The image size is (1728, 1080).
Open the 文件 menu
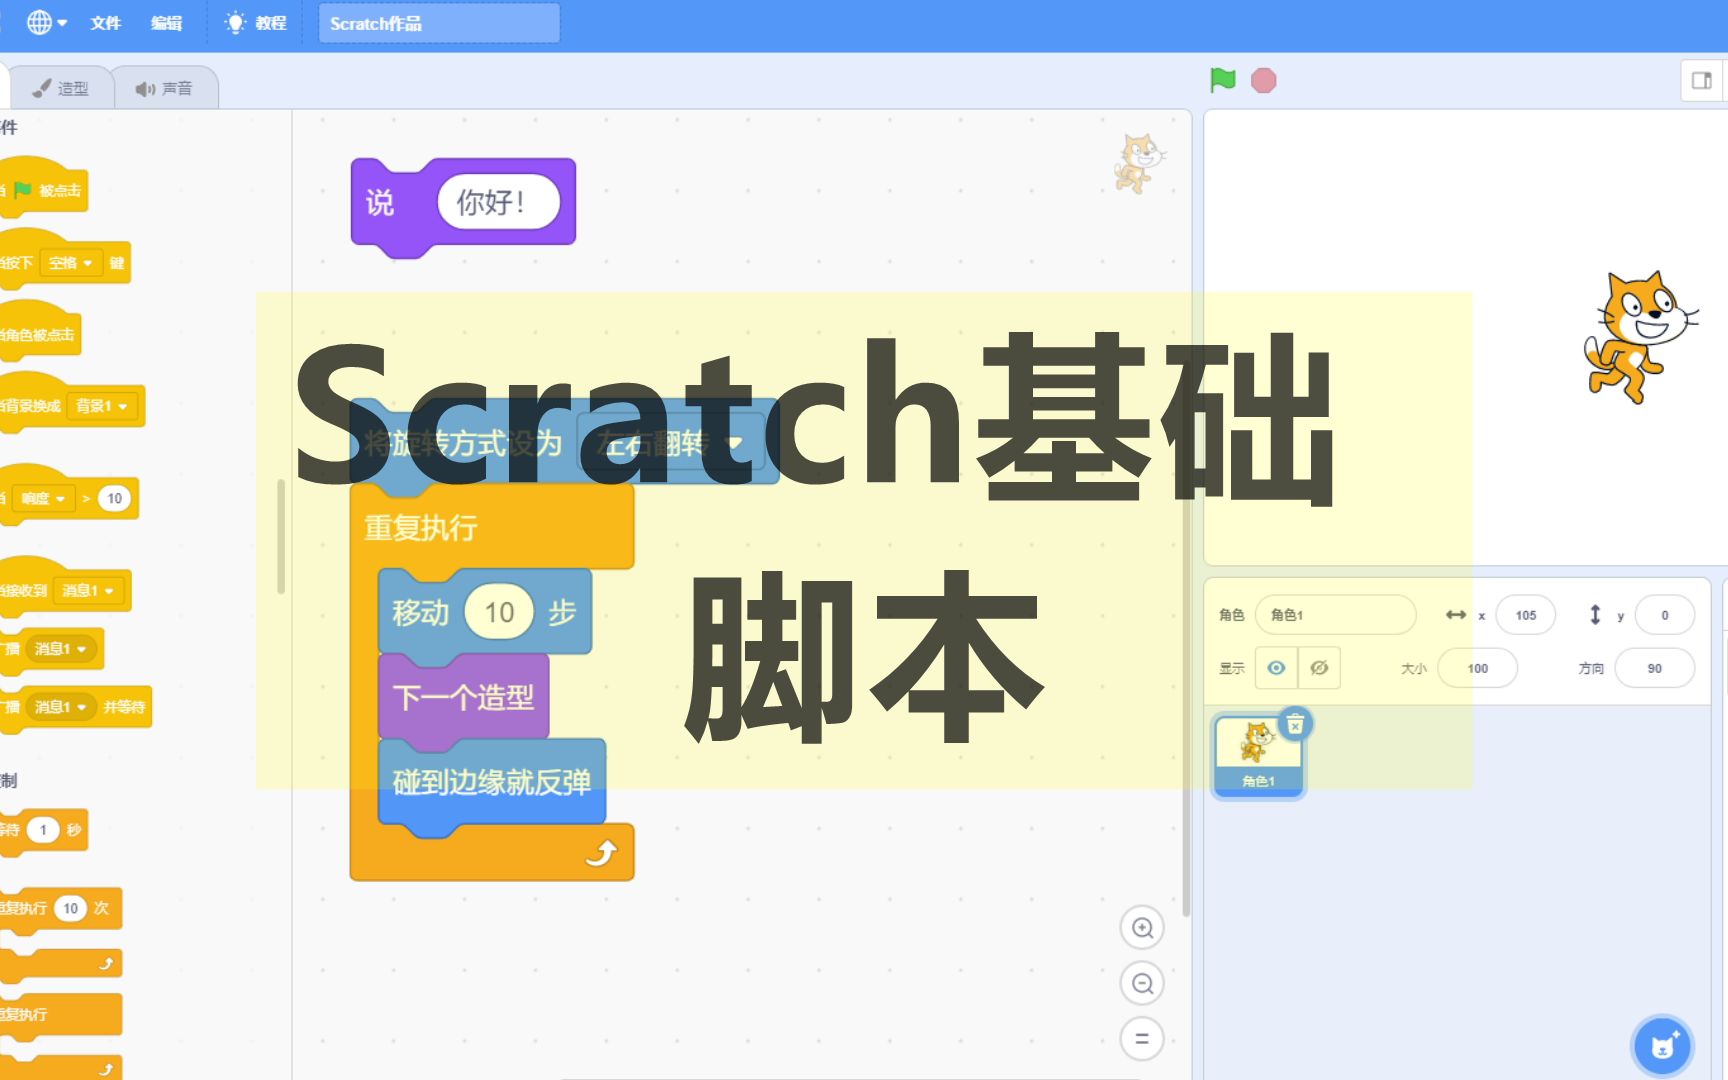point(105,23)
